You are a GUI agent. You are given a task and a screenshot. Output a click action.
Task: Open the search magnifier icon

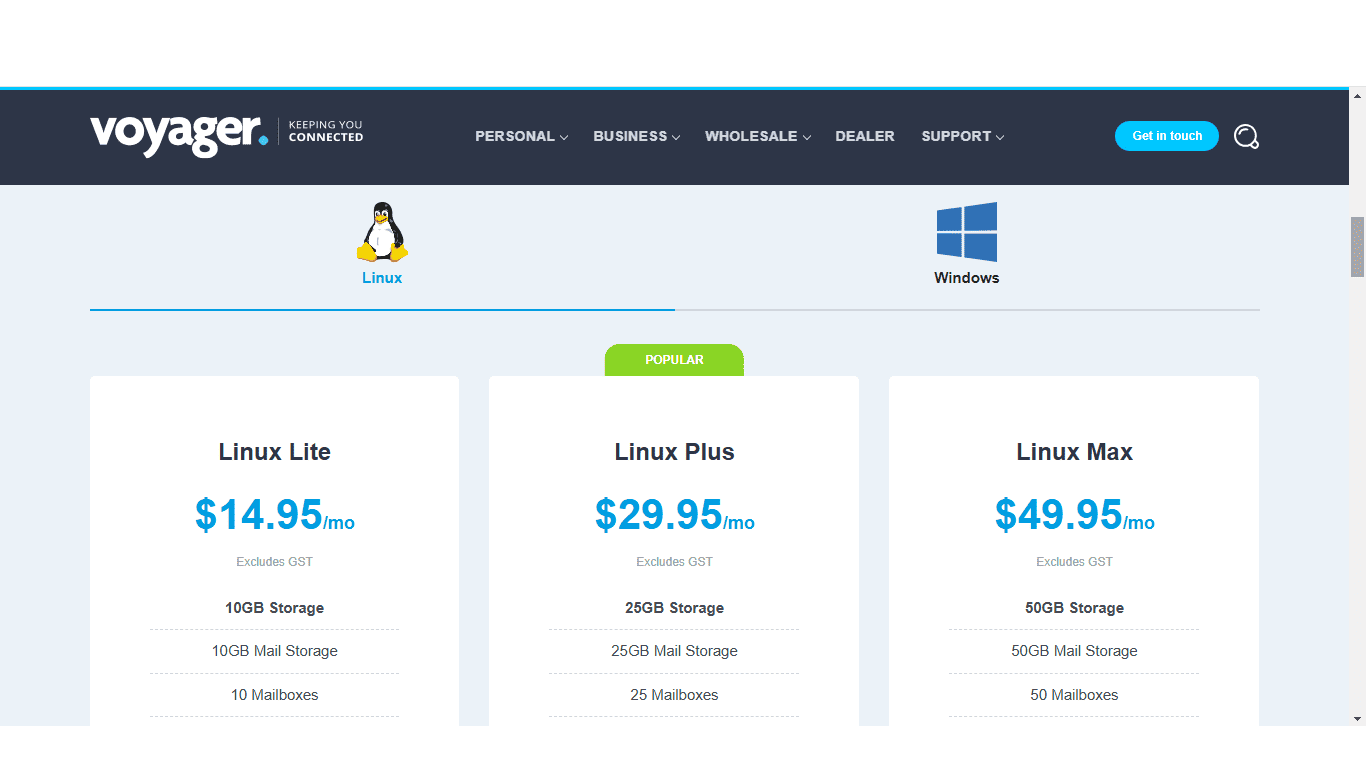[1246, 136]
